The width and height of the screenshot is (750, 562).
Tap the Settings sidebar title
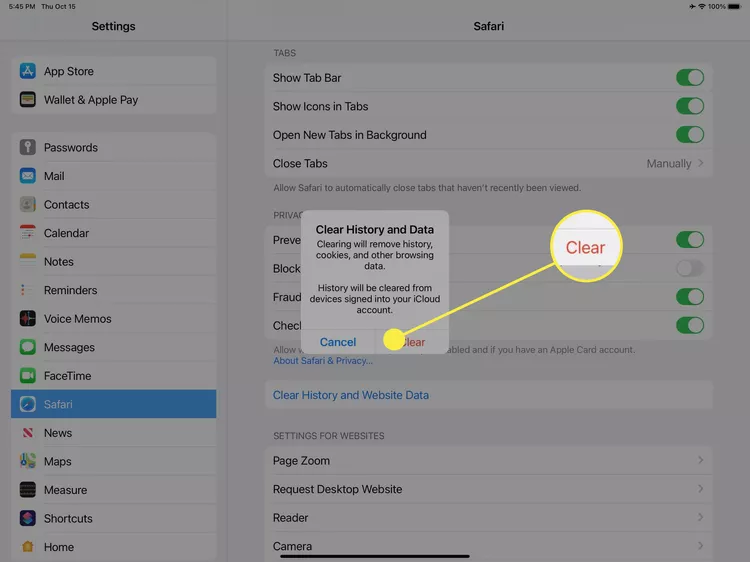click(x=113, y=26)
